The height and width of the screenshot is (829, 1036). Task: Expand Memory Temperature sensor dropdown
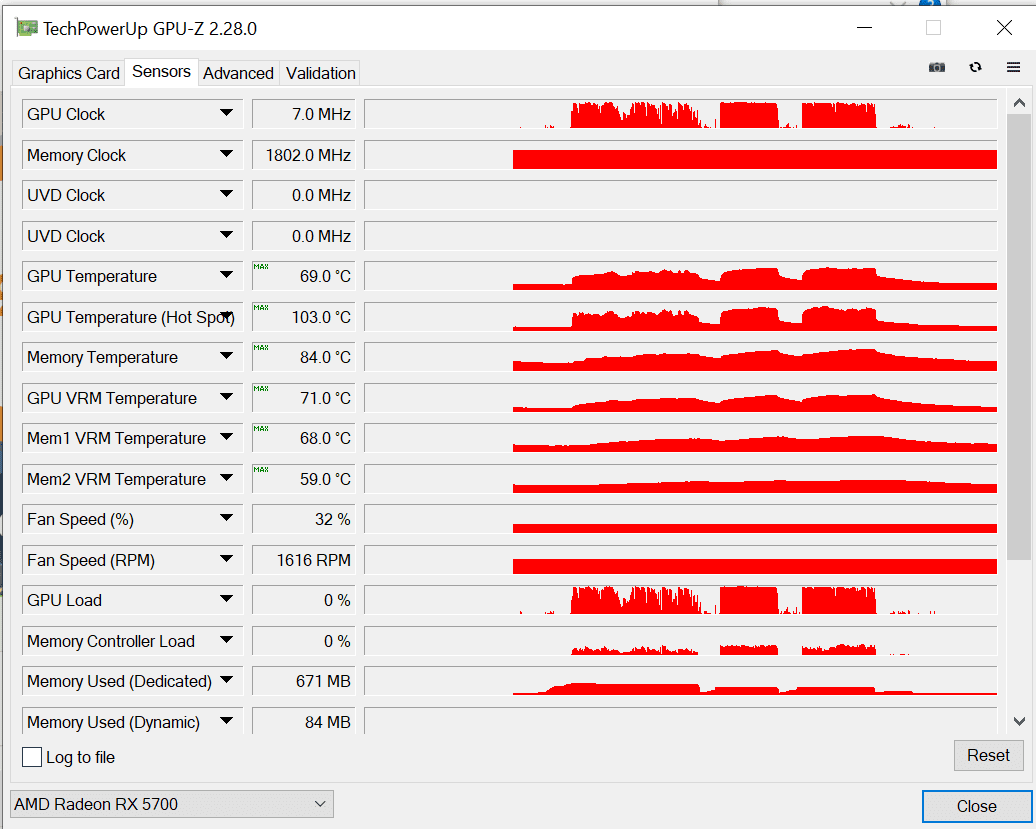pyautogui.click(x=226, y=357)
